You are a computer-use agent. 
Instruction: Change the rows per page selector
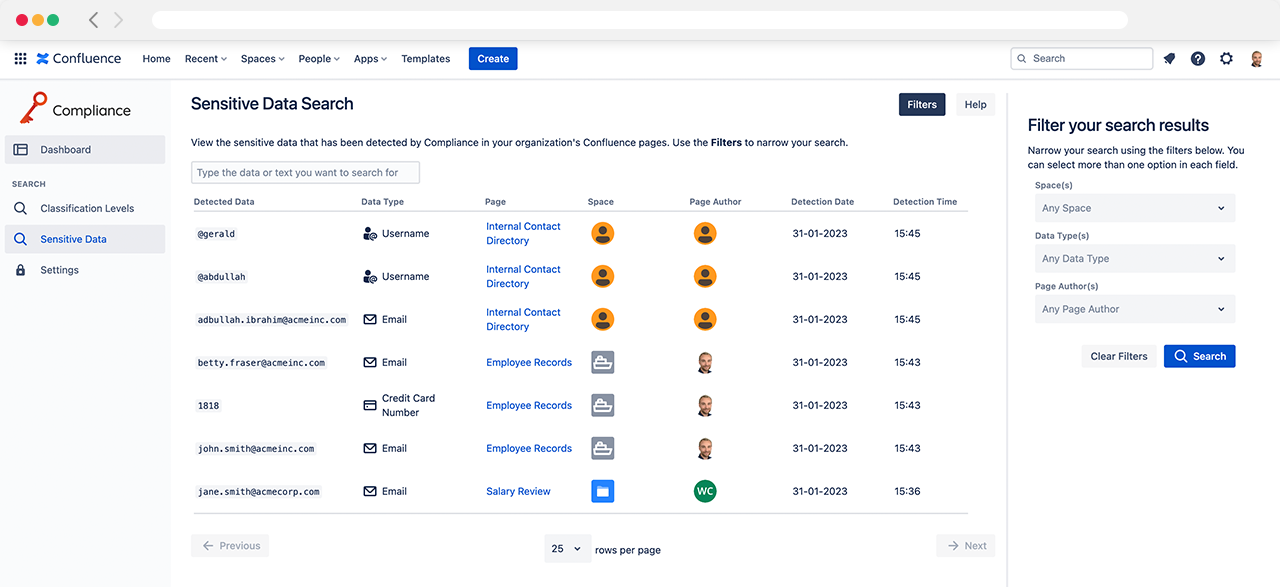point(566,548)
